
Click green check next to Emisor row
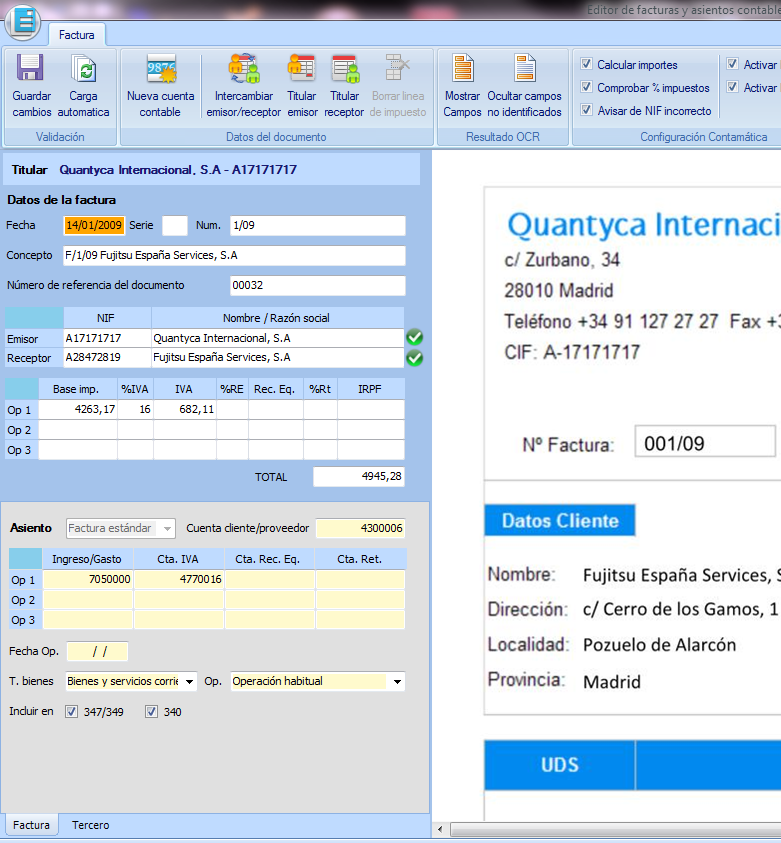click(414, 338)
